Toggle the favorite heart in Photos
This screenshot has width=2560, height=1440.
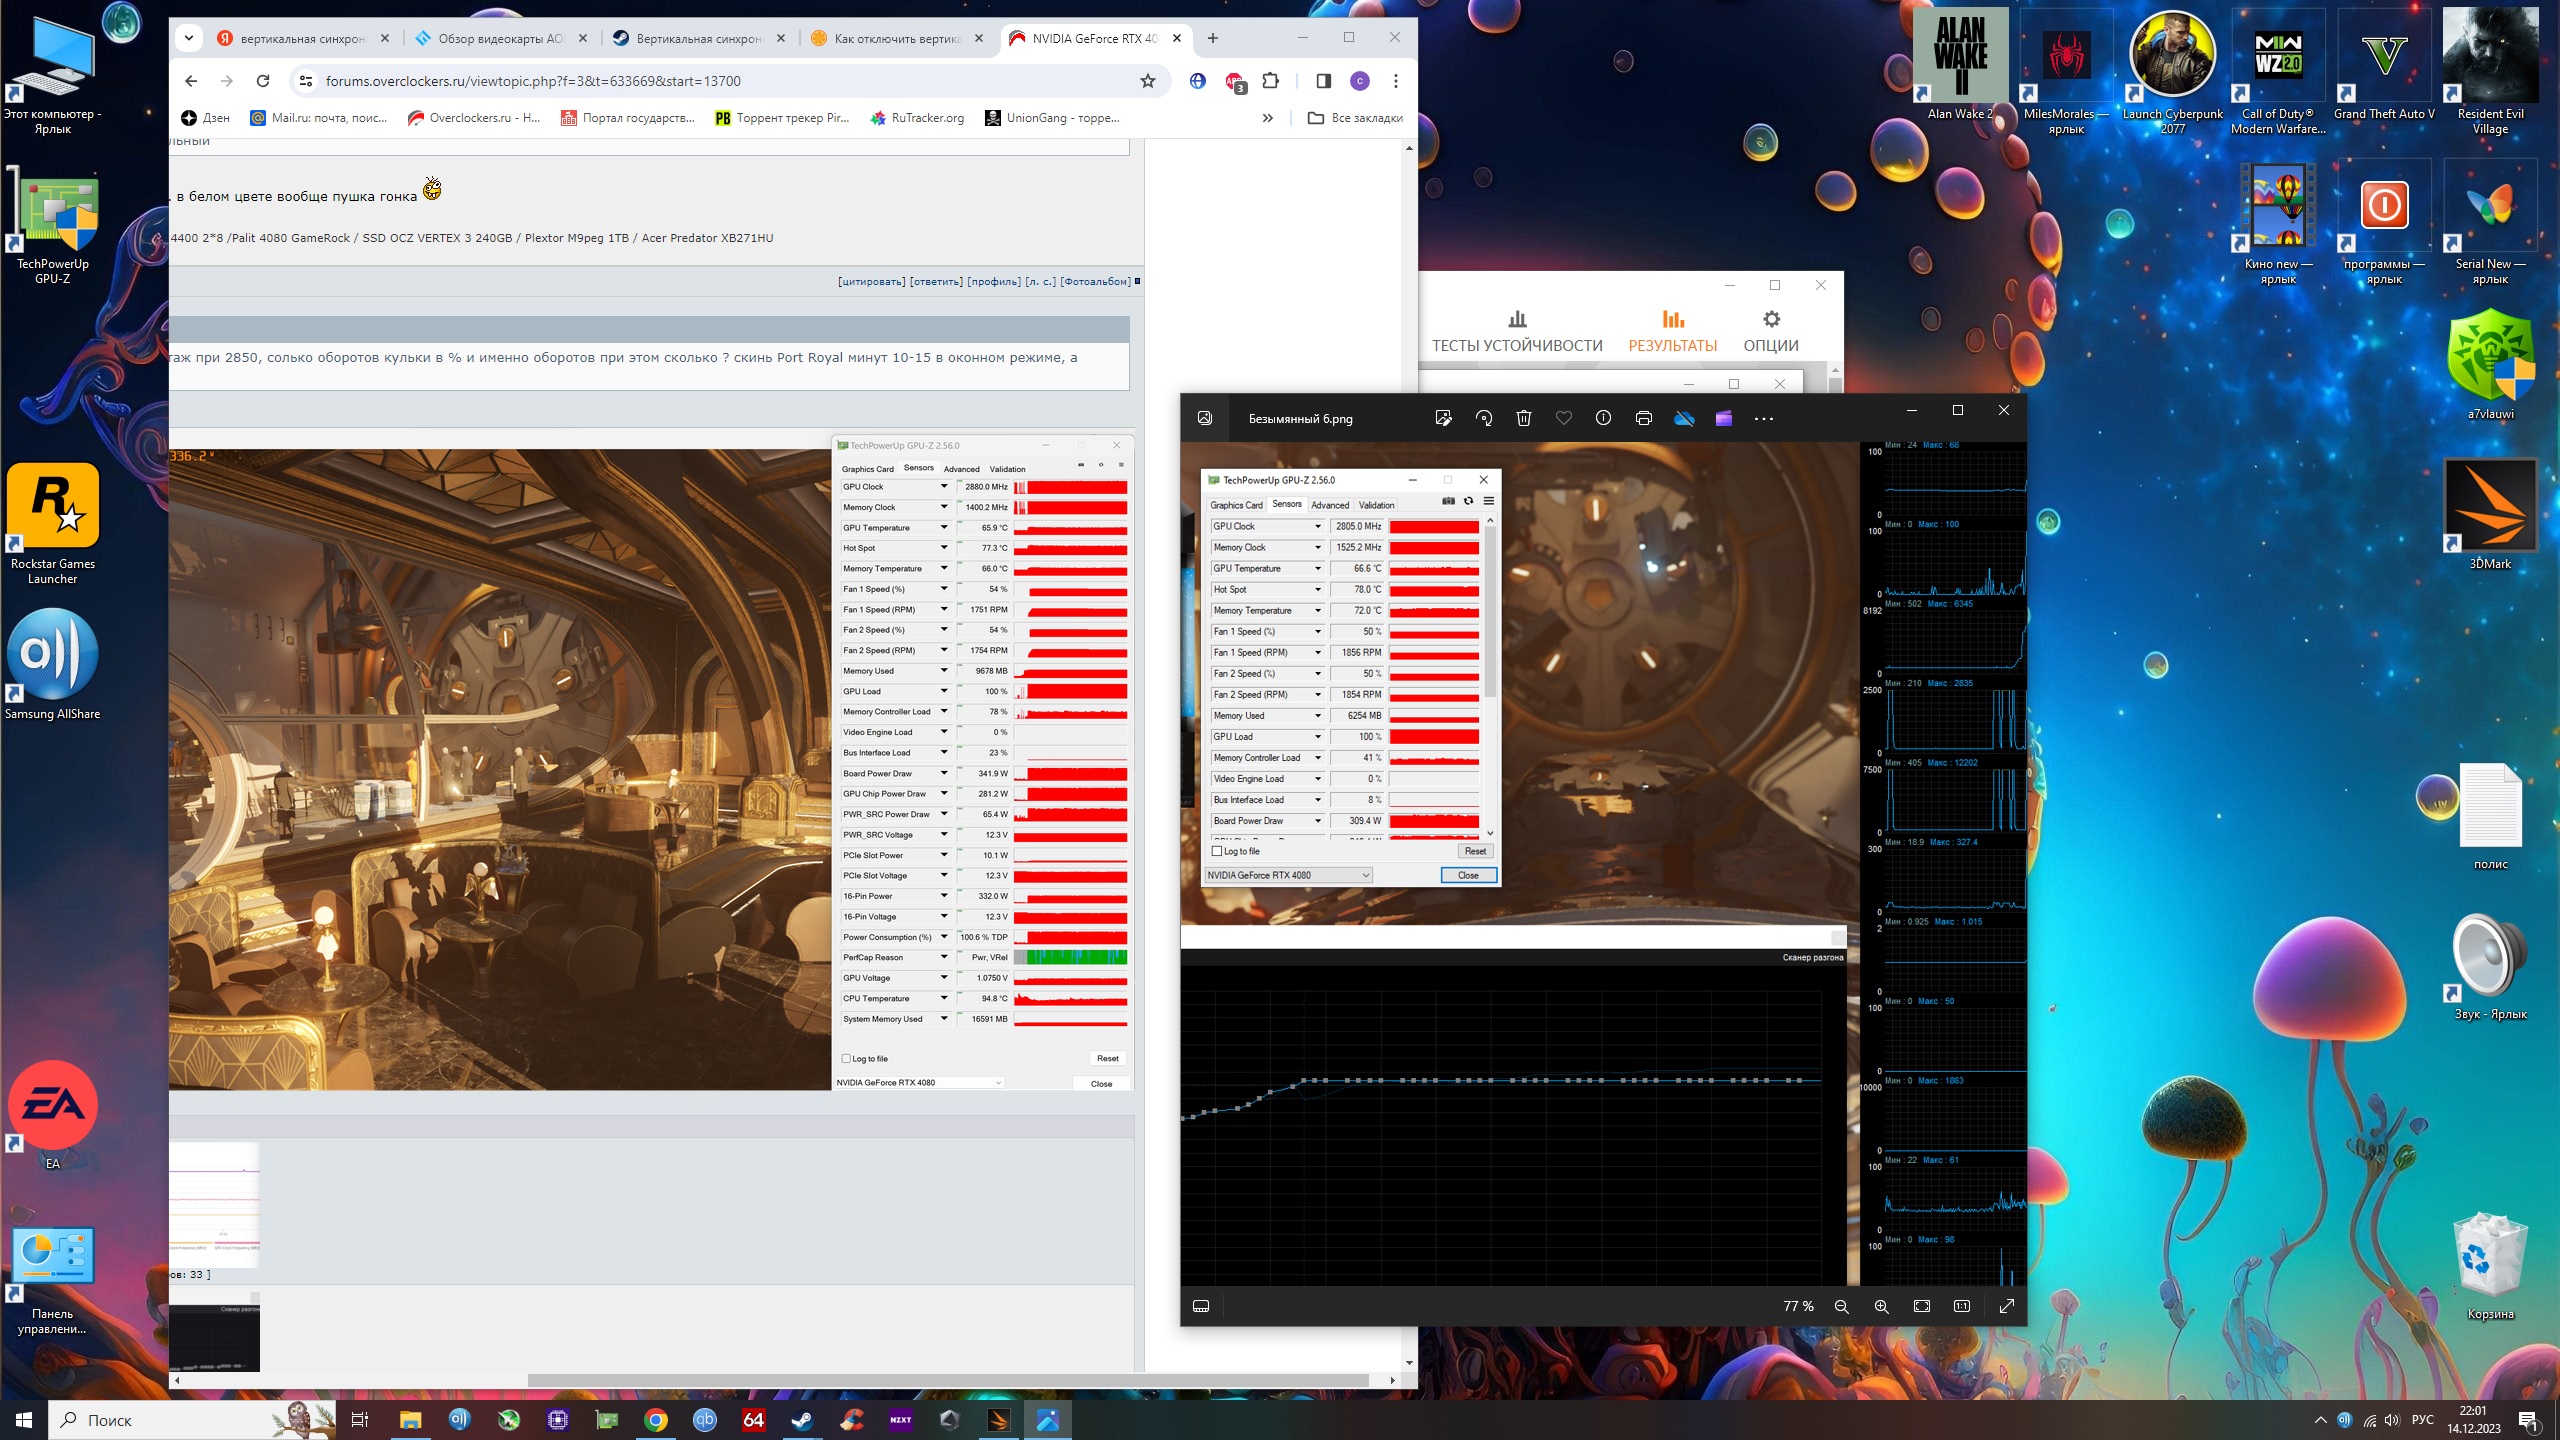coord(1563,419)
